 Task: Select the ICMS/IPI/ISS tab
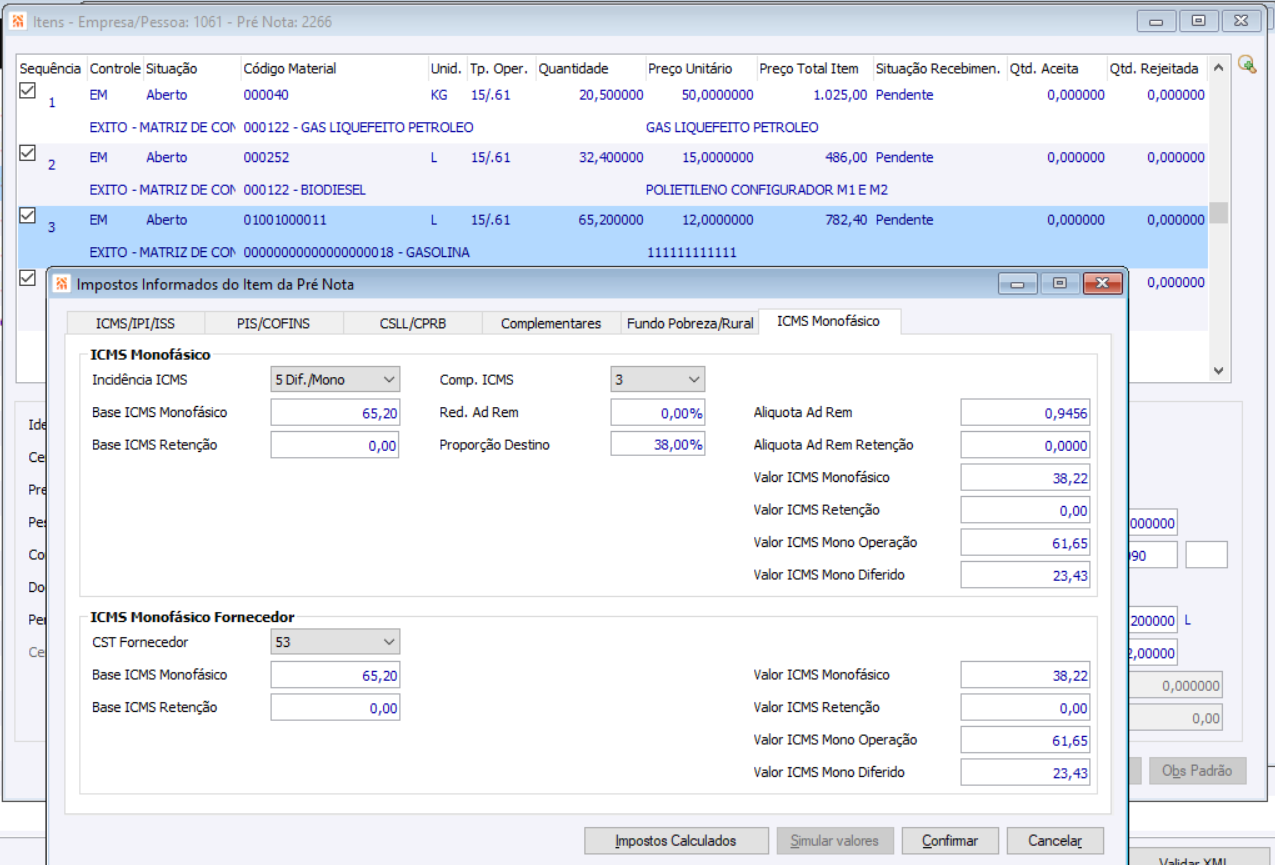(x=135, y=323)
